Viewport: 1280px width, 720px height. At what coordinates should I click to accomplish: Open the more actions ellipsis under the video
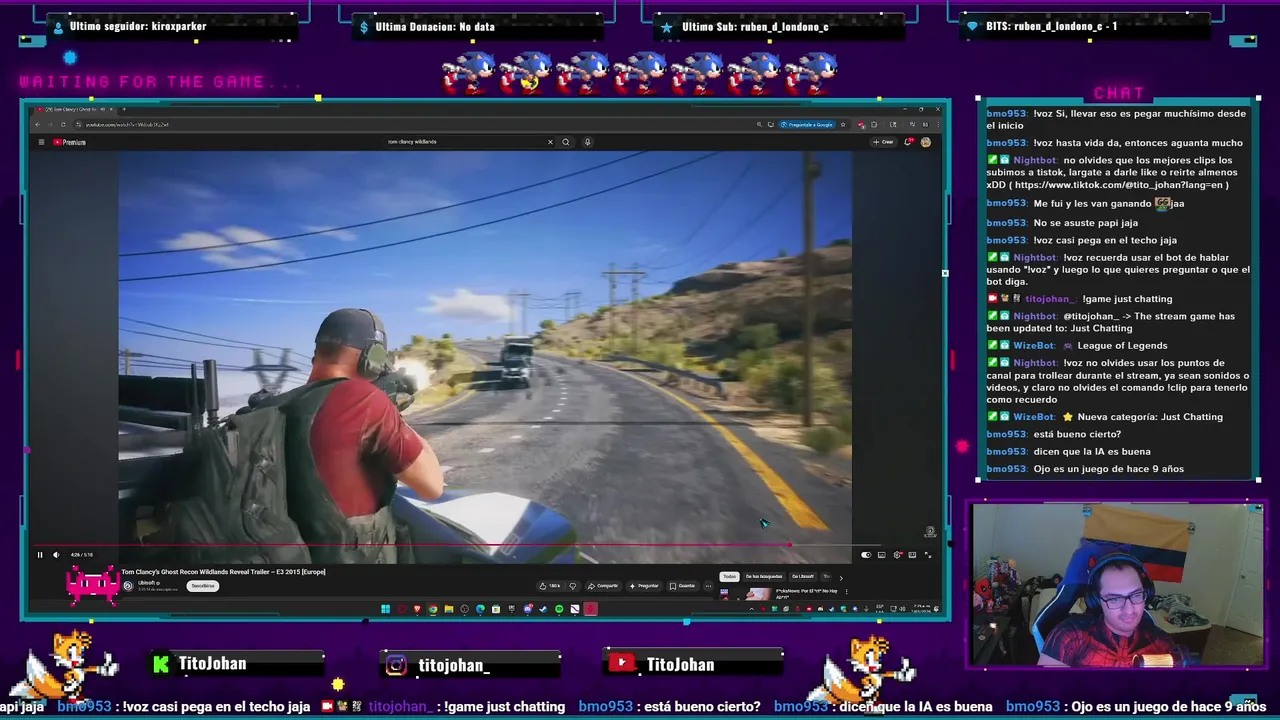click(x=708, y=586)
